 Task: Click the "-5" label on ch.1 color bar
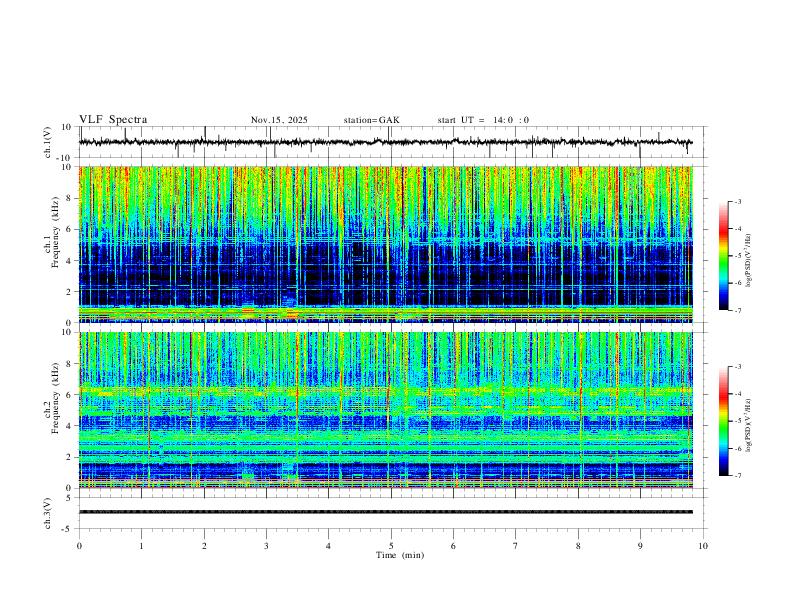738,256
